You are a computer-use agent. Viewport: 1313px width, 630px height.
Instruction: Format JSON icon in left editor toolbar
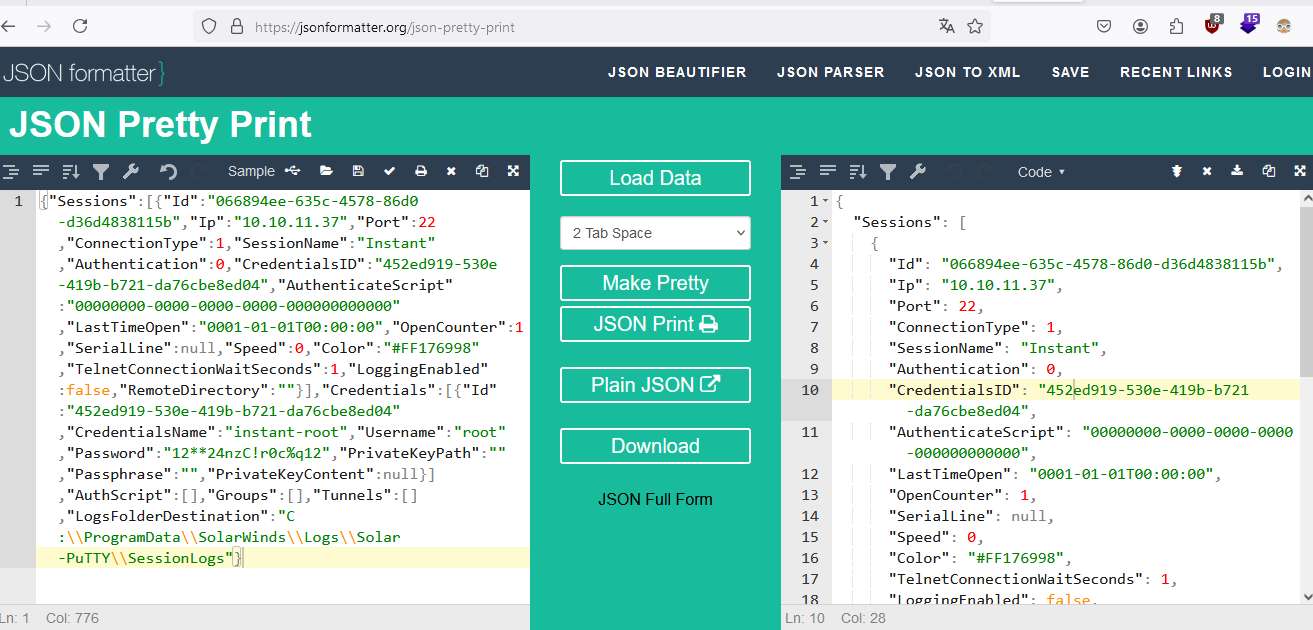tap(11, 171)
